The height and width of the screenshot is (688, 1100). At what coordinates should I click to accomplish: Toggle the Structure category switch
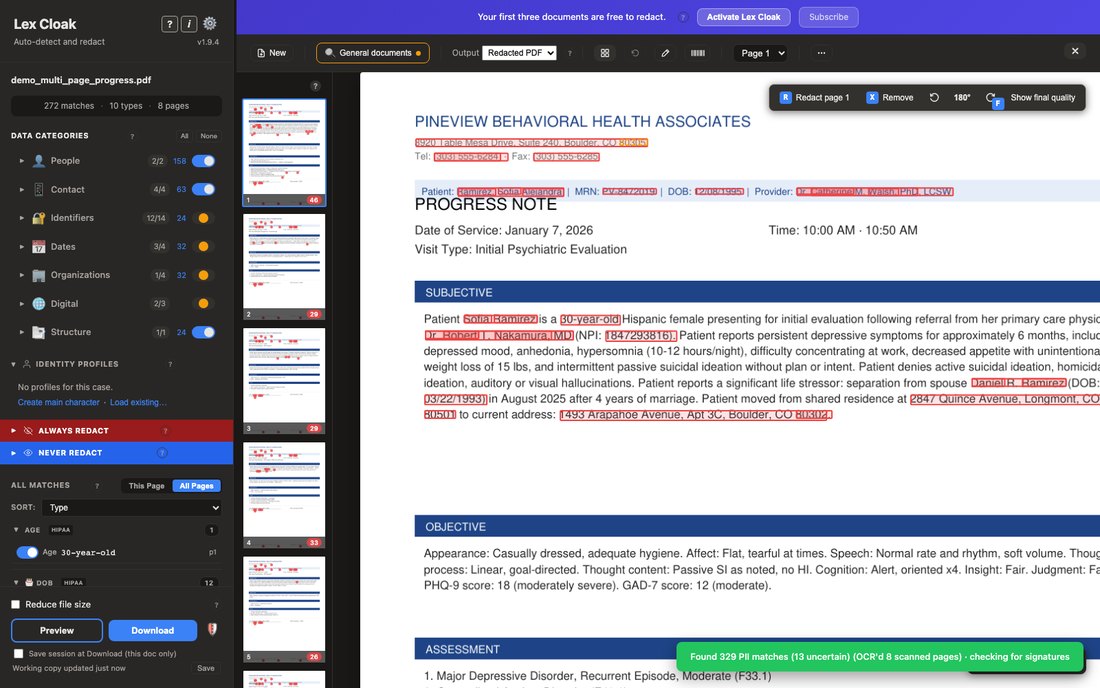203,332
